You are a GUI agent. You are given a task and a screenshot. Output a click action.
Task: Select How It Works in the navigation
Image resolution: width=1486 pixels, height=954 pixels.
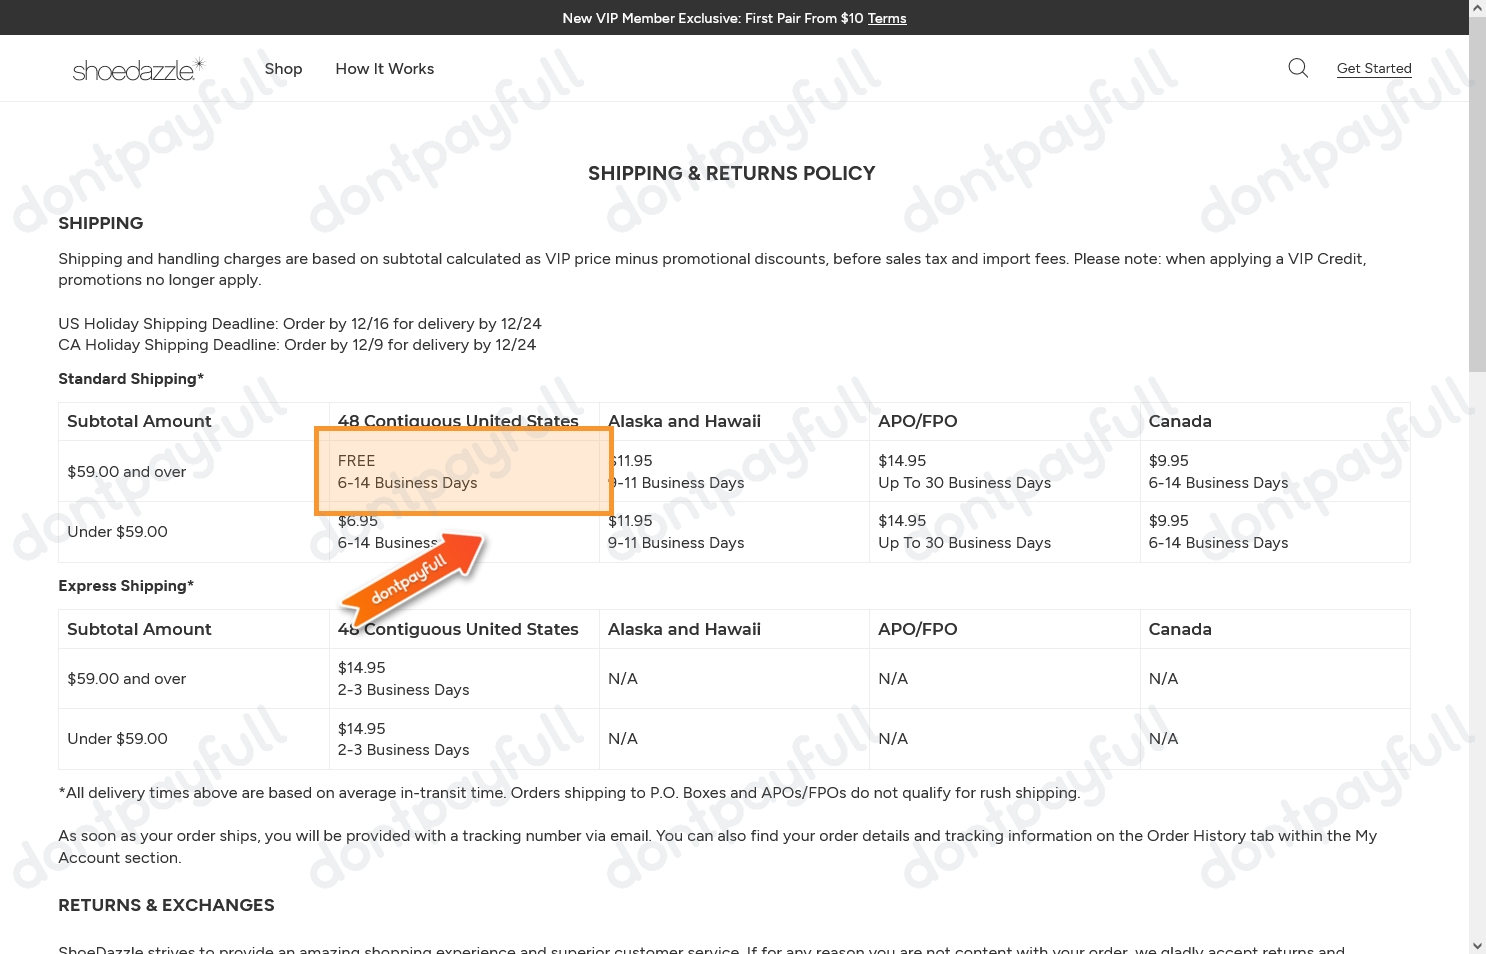pyautogui.click(x=384, y=68)
